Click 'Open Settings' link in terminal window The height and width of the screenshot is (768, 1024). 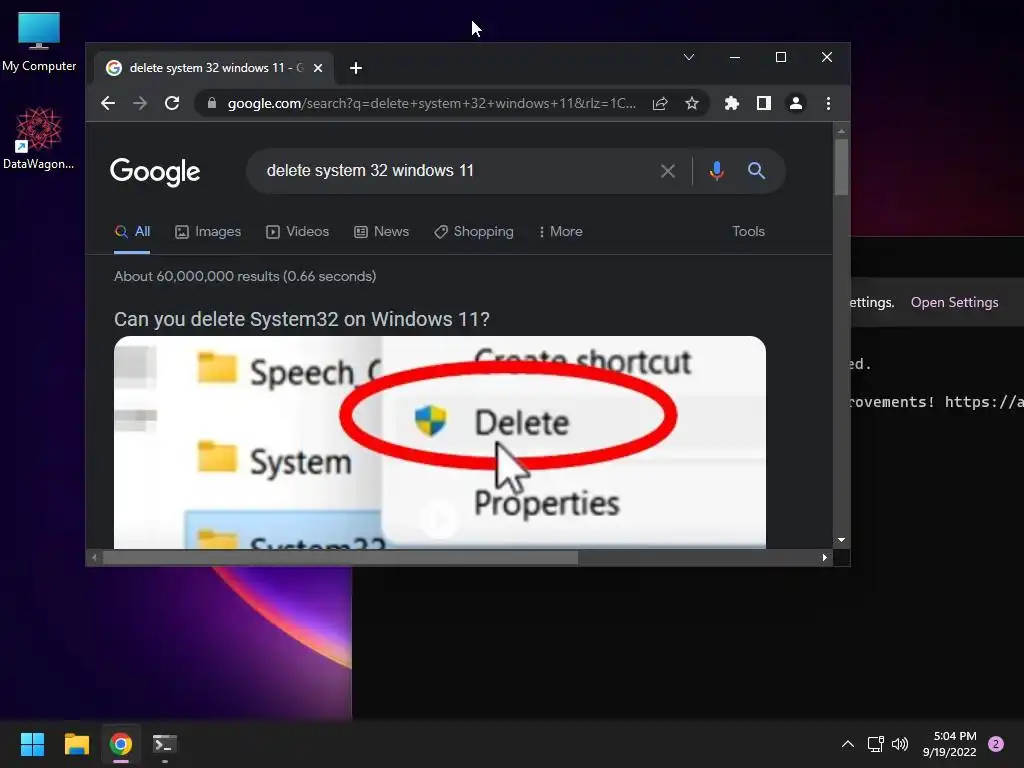(x=954, y=302)
